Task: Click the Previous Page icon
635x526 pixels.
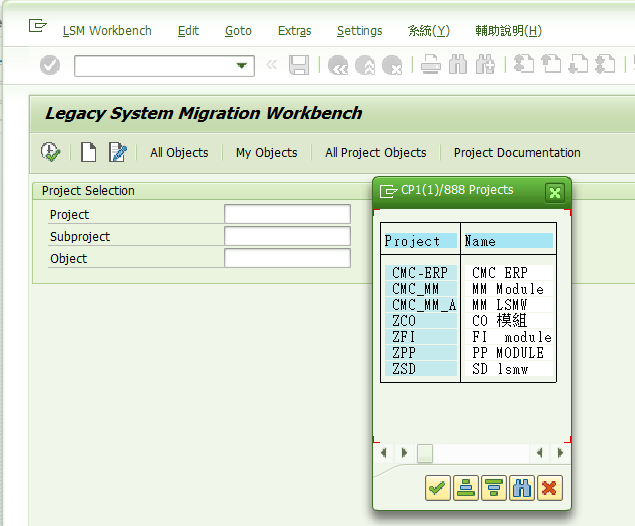Action: pyautogui.click(x=551, y=65)
